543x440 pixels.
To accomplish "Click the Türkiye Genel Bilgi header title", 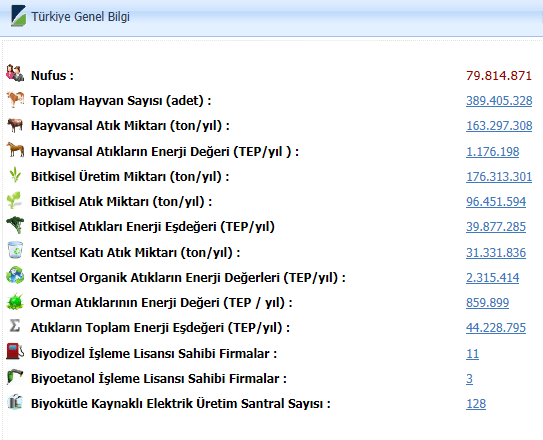I will coord(80,17).
